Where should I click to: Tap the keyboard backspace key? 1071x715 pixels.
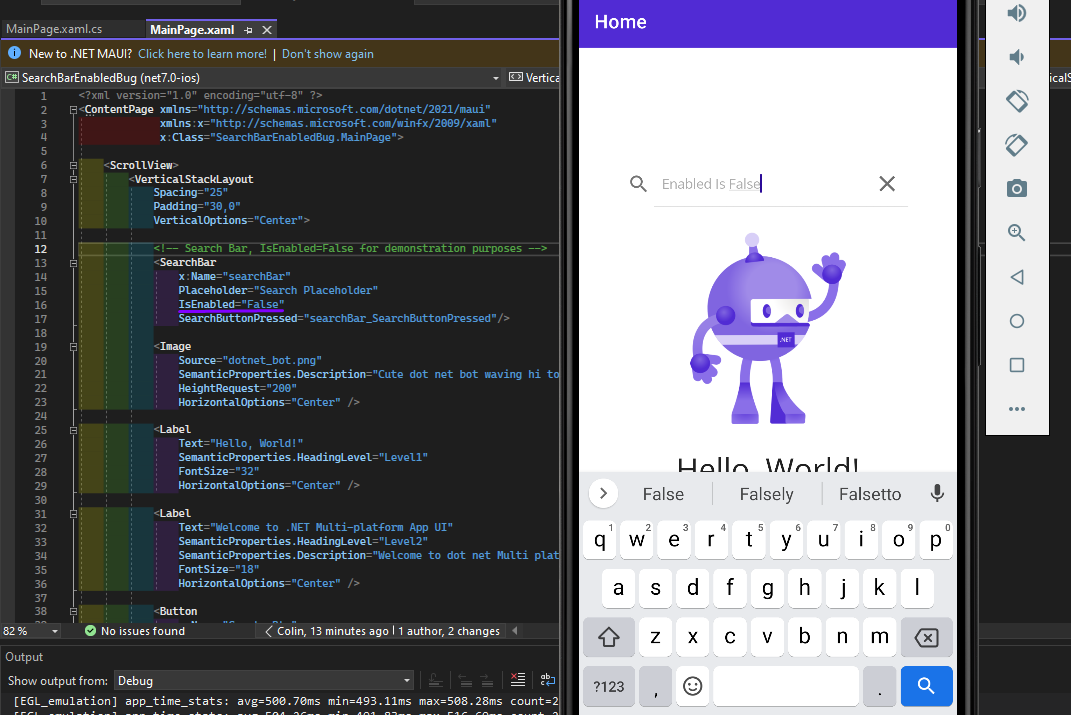click(x=926, y=637)
